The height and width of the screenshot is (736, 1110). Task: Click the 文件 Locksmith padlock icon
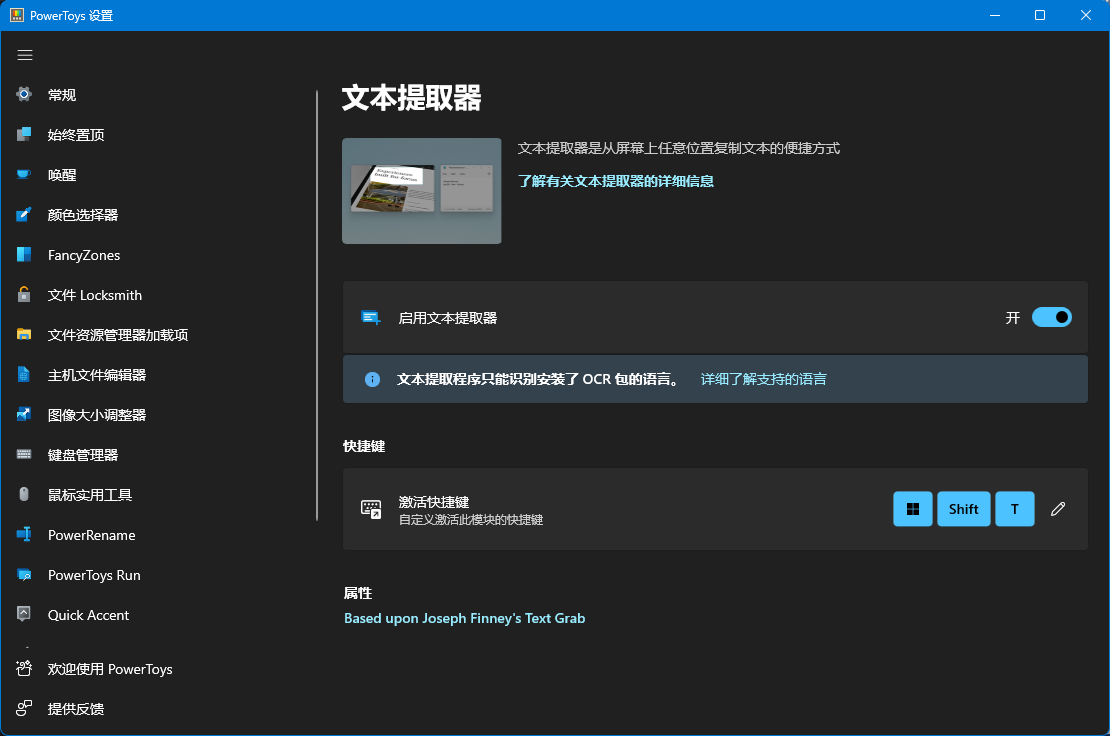coord(24,294)
